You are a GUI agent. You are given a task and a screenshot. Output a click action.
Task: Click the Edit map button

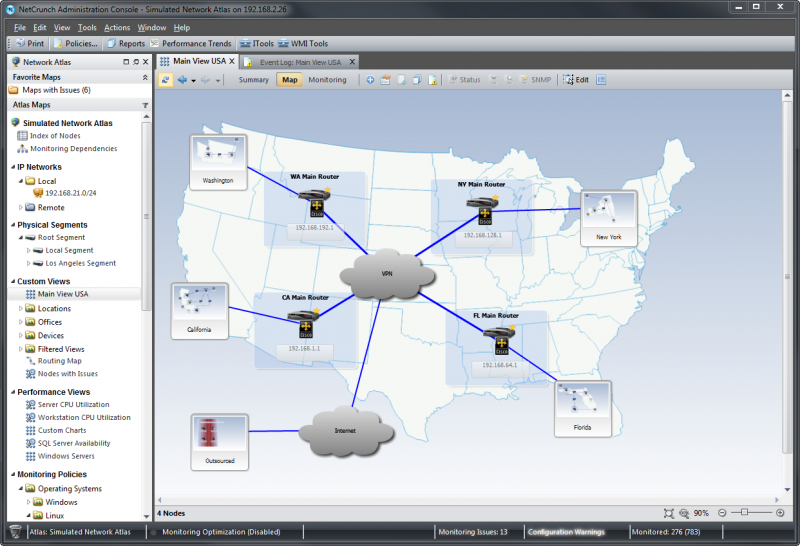coord(576,80)
